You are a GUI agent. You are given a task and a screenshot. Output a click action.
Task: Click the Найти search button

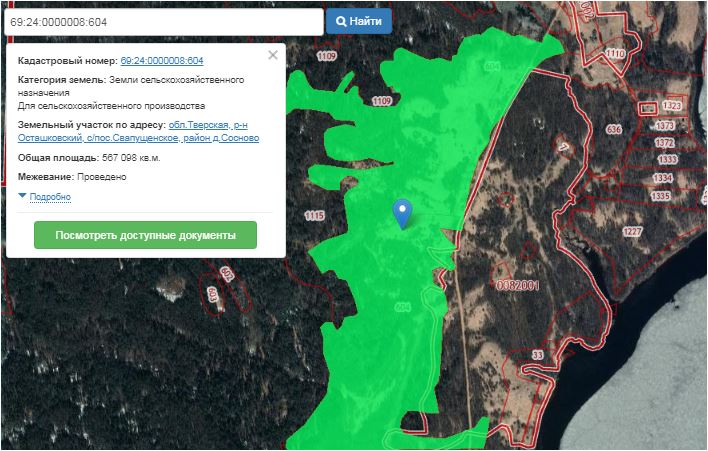(359, 21)
